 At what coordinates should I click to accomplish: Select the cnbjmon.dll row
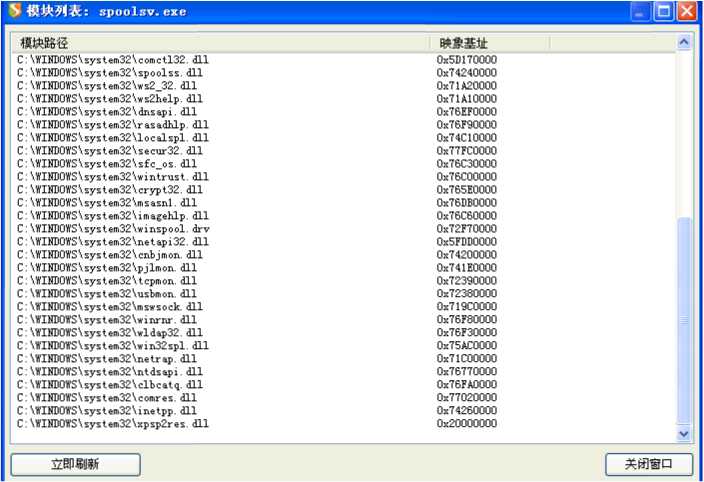[343, 255]
